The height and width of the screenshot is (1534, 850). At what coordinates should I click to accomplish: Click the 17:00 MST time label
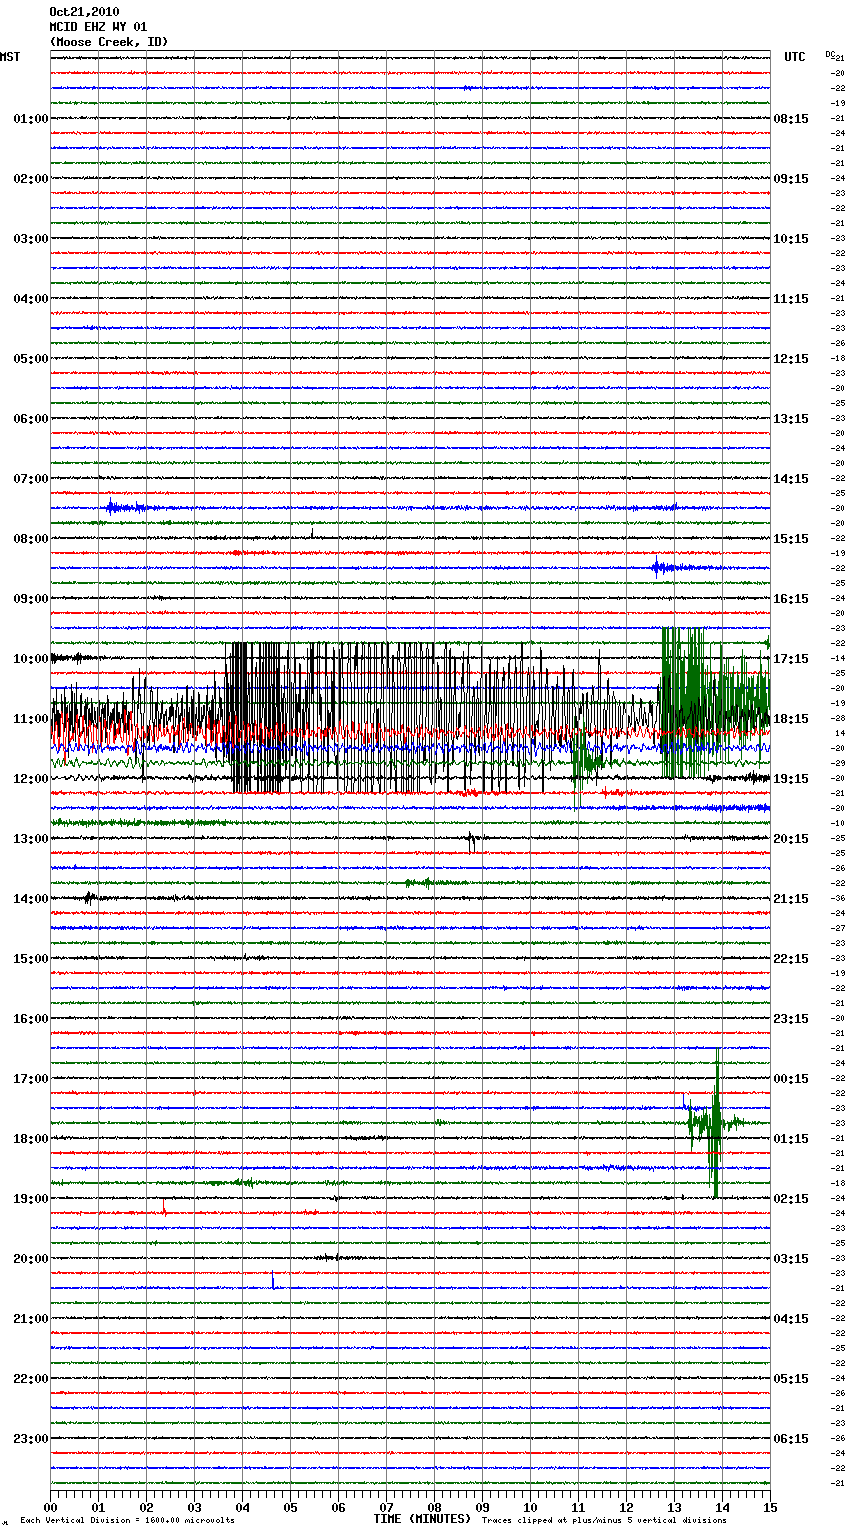pos(30,1079)
